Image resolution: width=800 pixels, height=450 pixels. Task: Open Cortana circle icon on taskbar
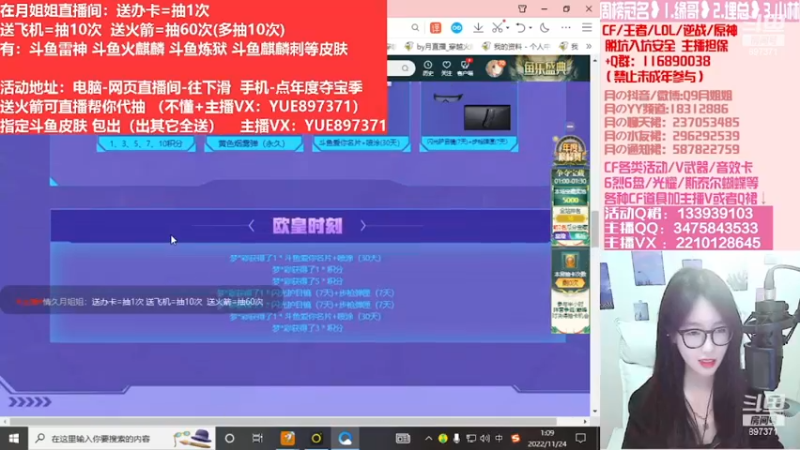pyautogui.click(x=230, y=438)
